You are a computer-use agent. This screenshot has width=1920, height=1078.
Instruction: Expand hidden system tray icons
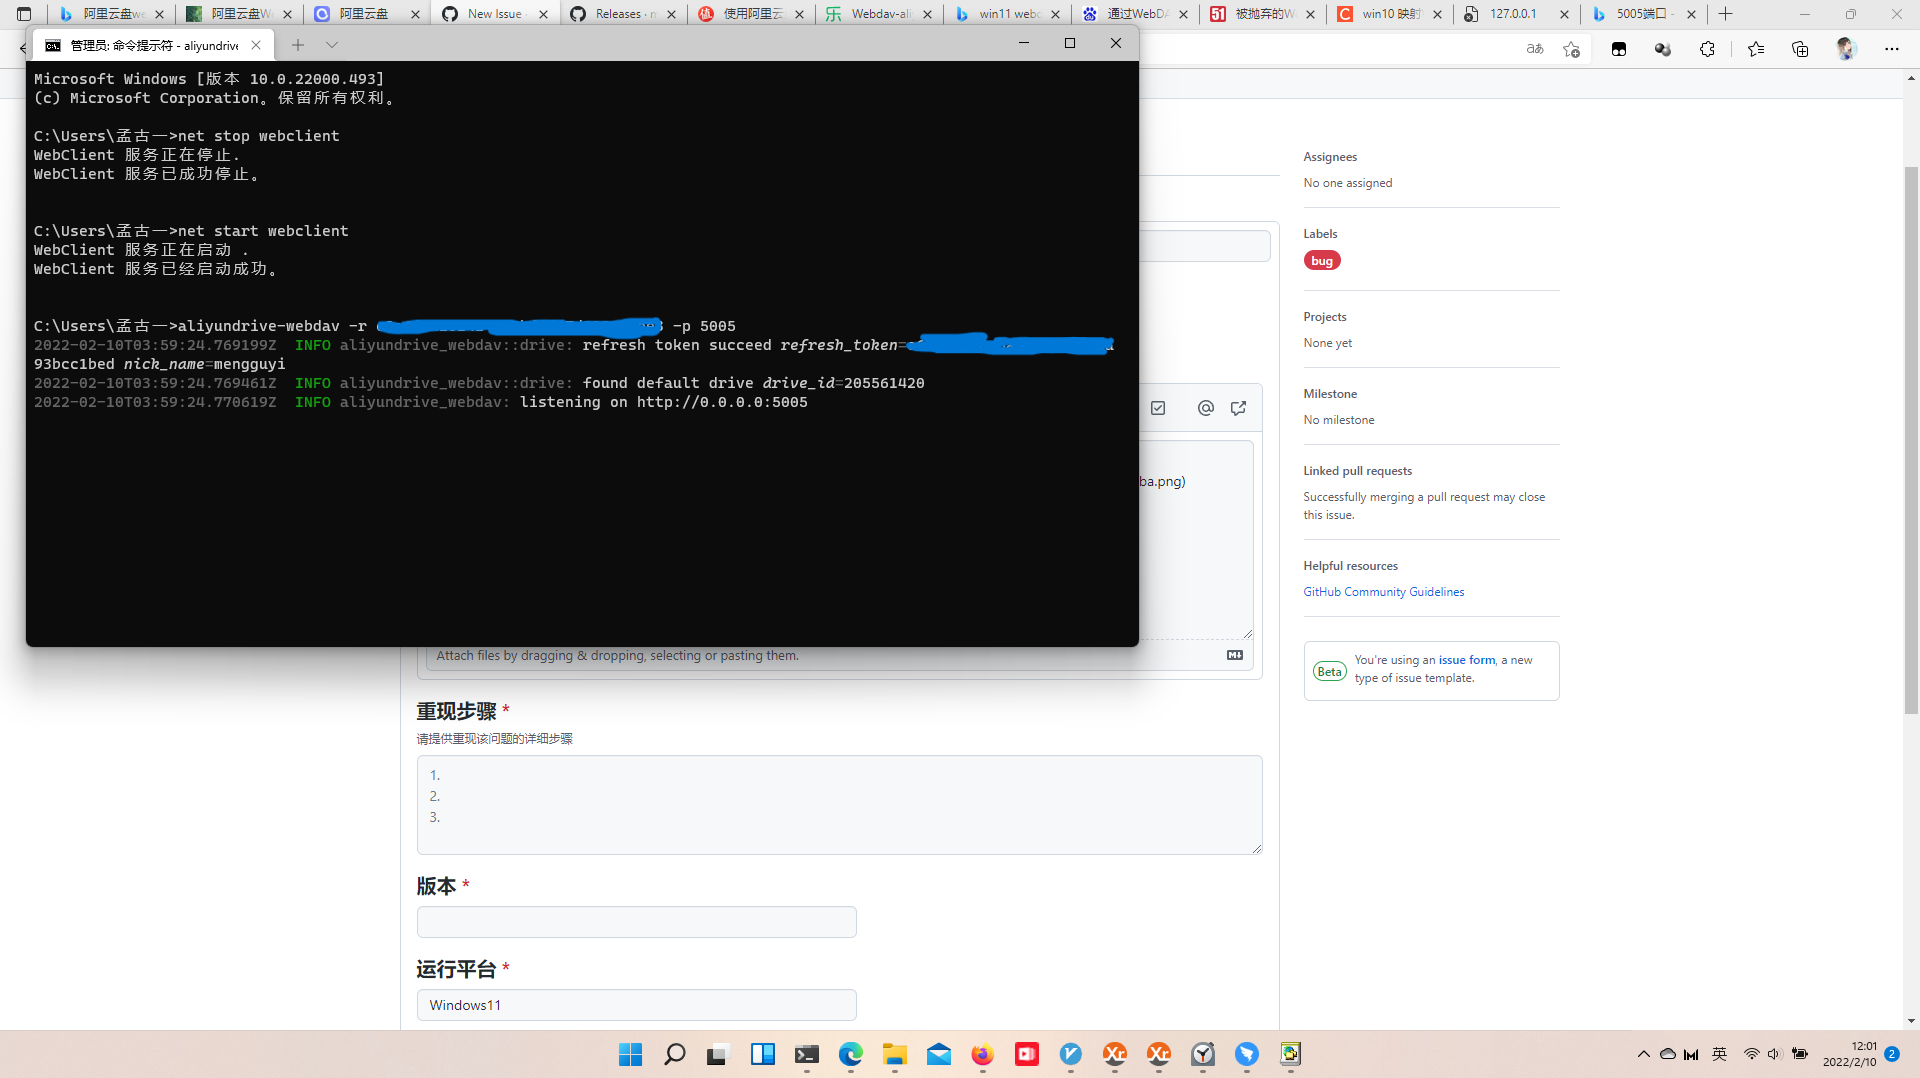1643,1054
